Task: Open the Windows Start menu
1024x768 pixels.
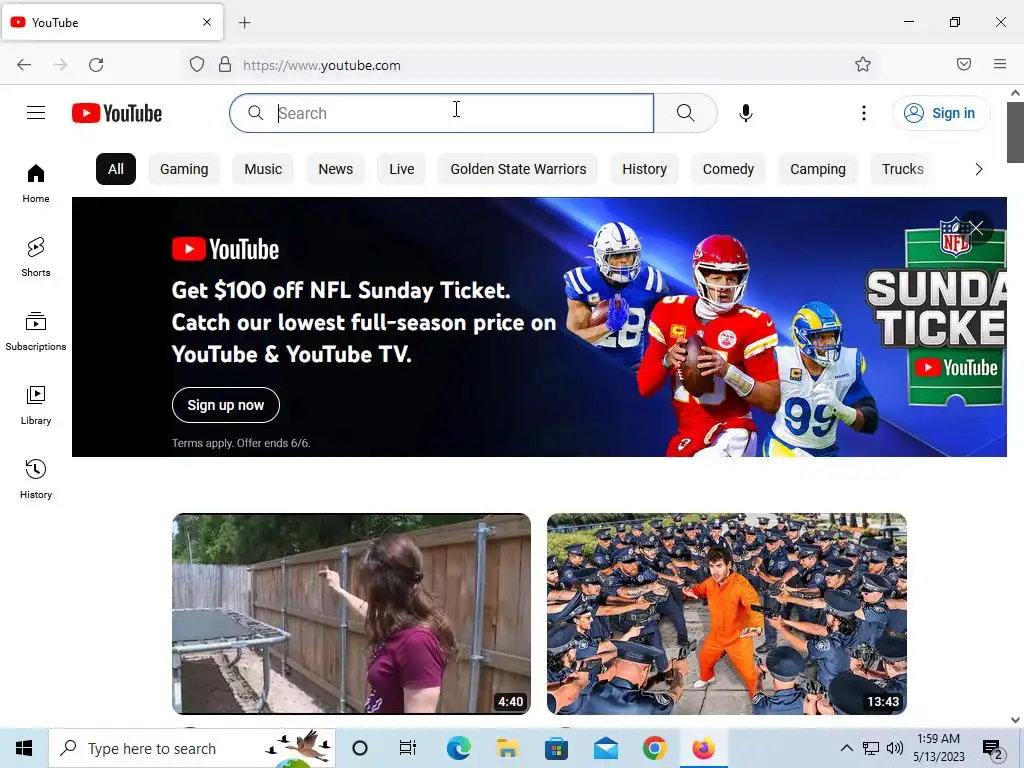Action: [x=24, y=748]
